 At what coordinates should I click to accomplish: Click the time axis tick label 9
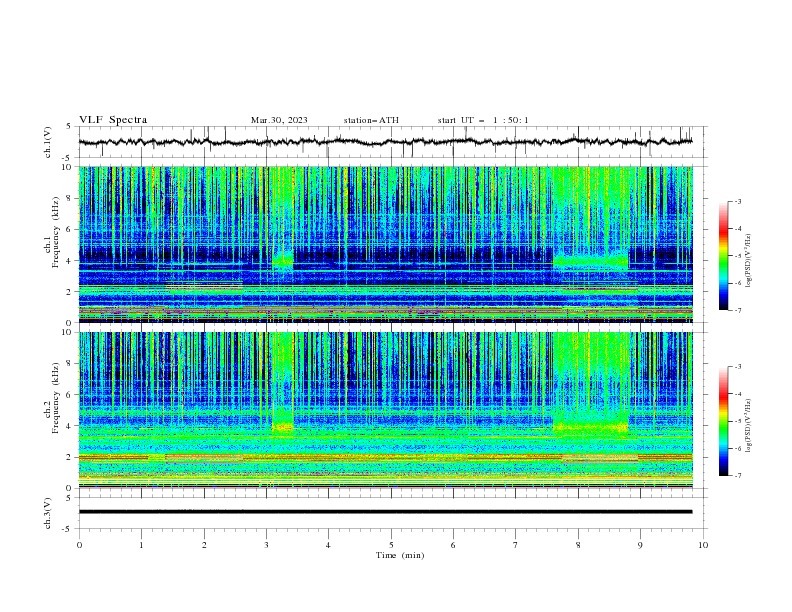(640, 545)
